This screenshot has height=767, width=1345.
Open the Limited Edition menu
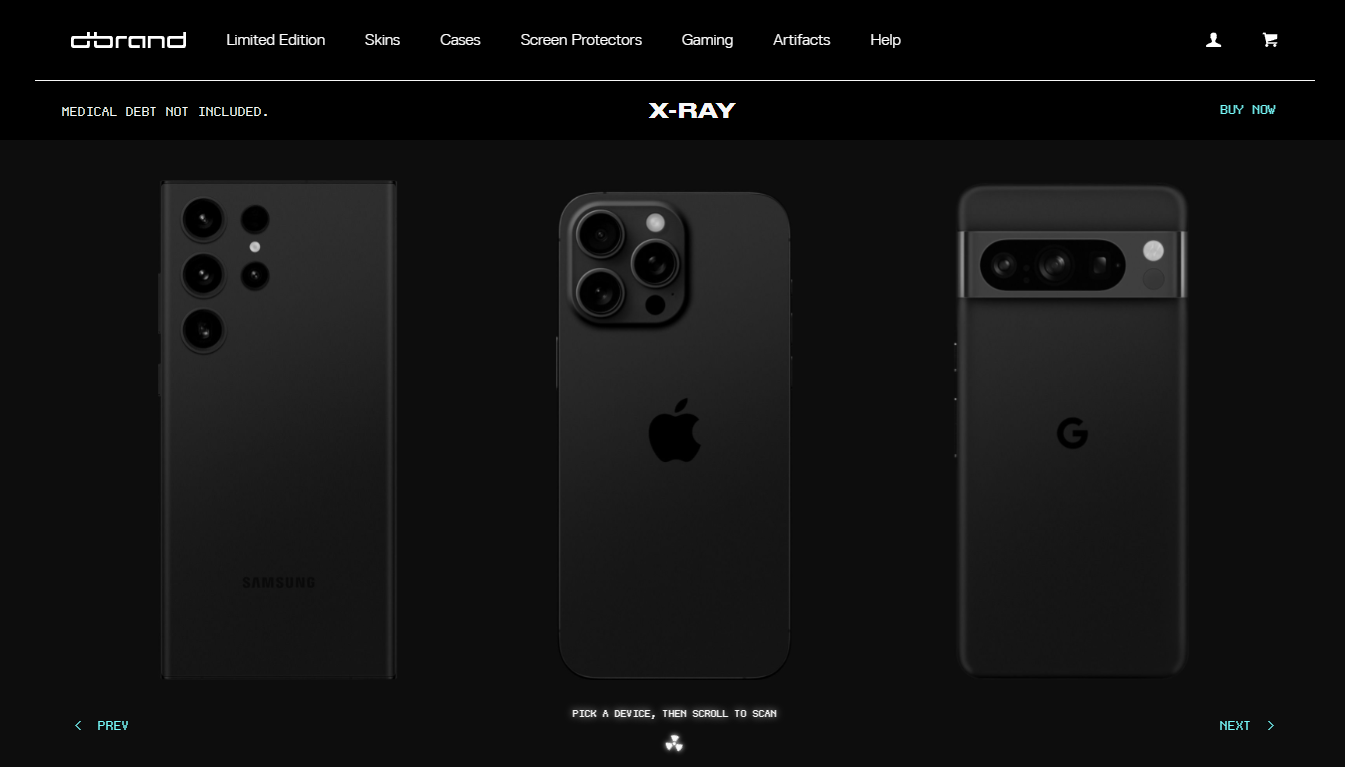pyautogui.click(x=276, y=40)
